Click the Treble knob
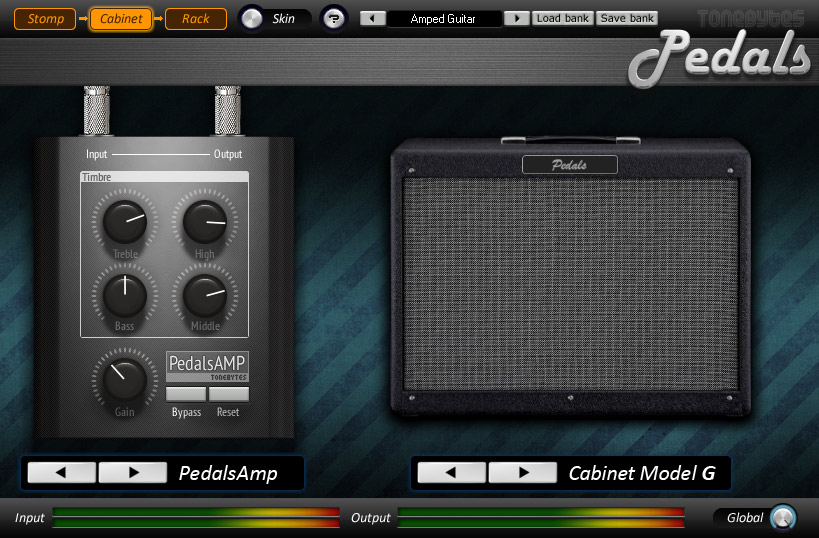 pos(125,220)
